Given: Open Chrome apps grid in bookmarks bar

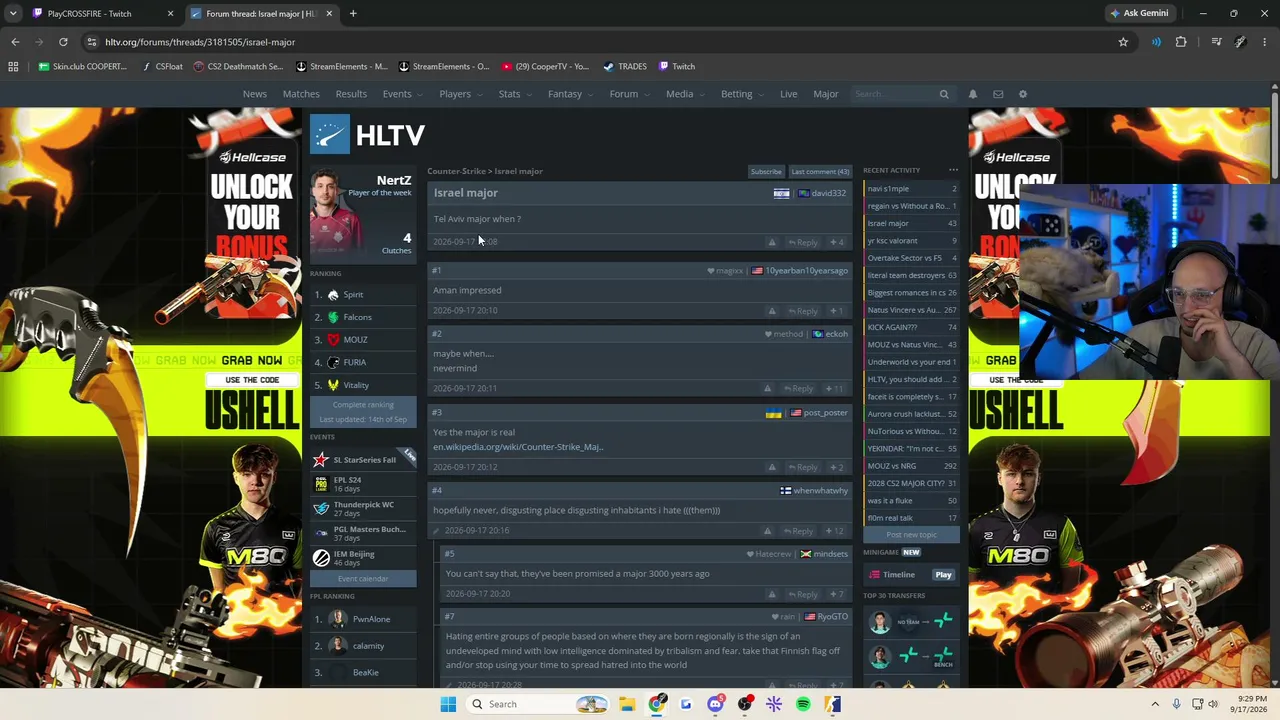Looking at the screenshot, I should coord(13,66).
